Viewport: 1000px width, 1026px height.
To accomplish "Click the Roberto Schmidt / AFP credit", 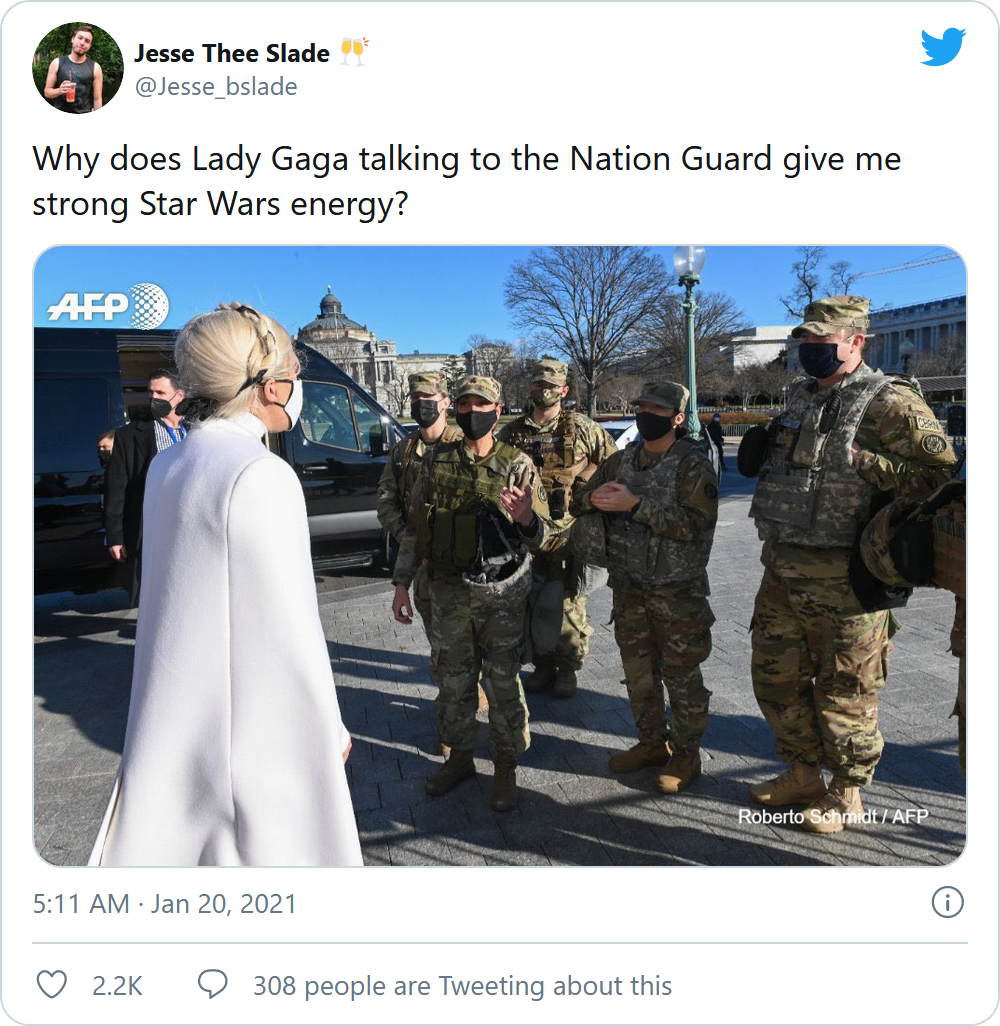I will 832,817.
